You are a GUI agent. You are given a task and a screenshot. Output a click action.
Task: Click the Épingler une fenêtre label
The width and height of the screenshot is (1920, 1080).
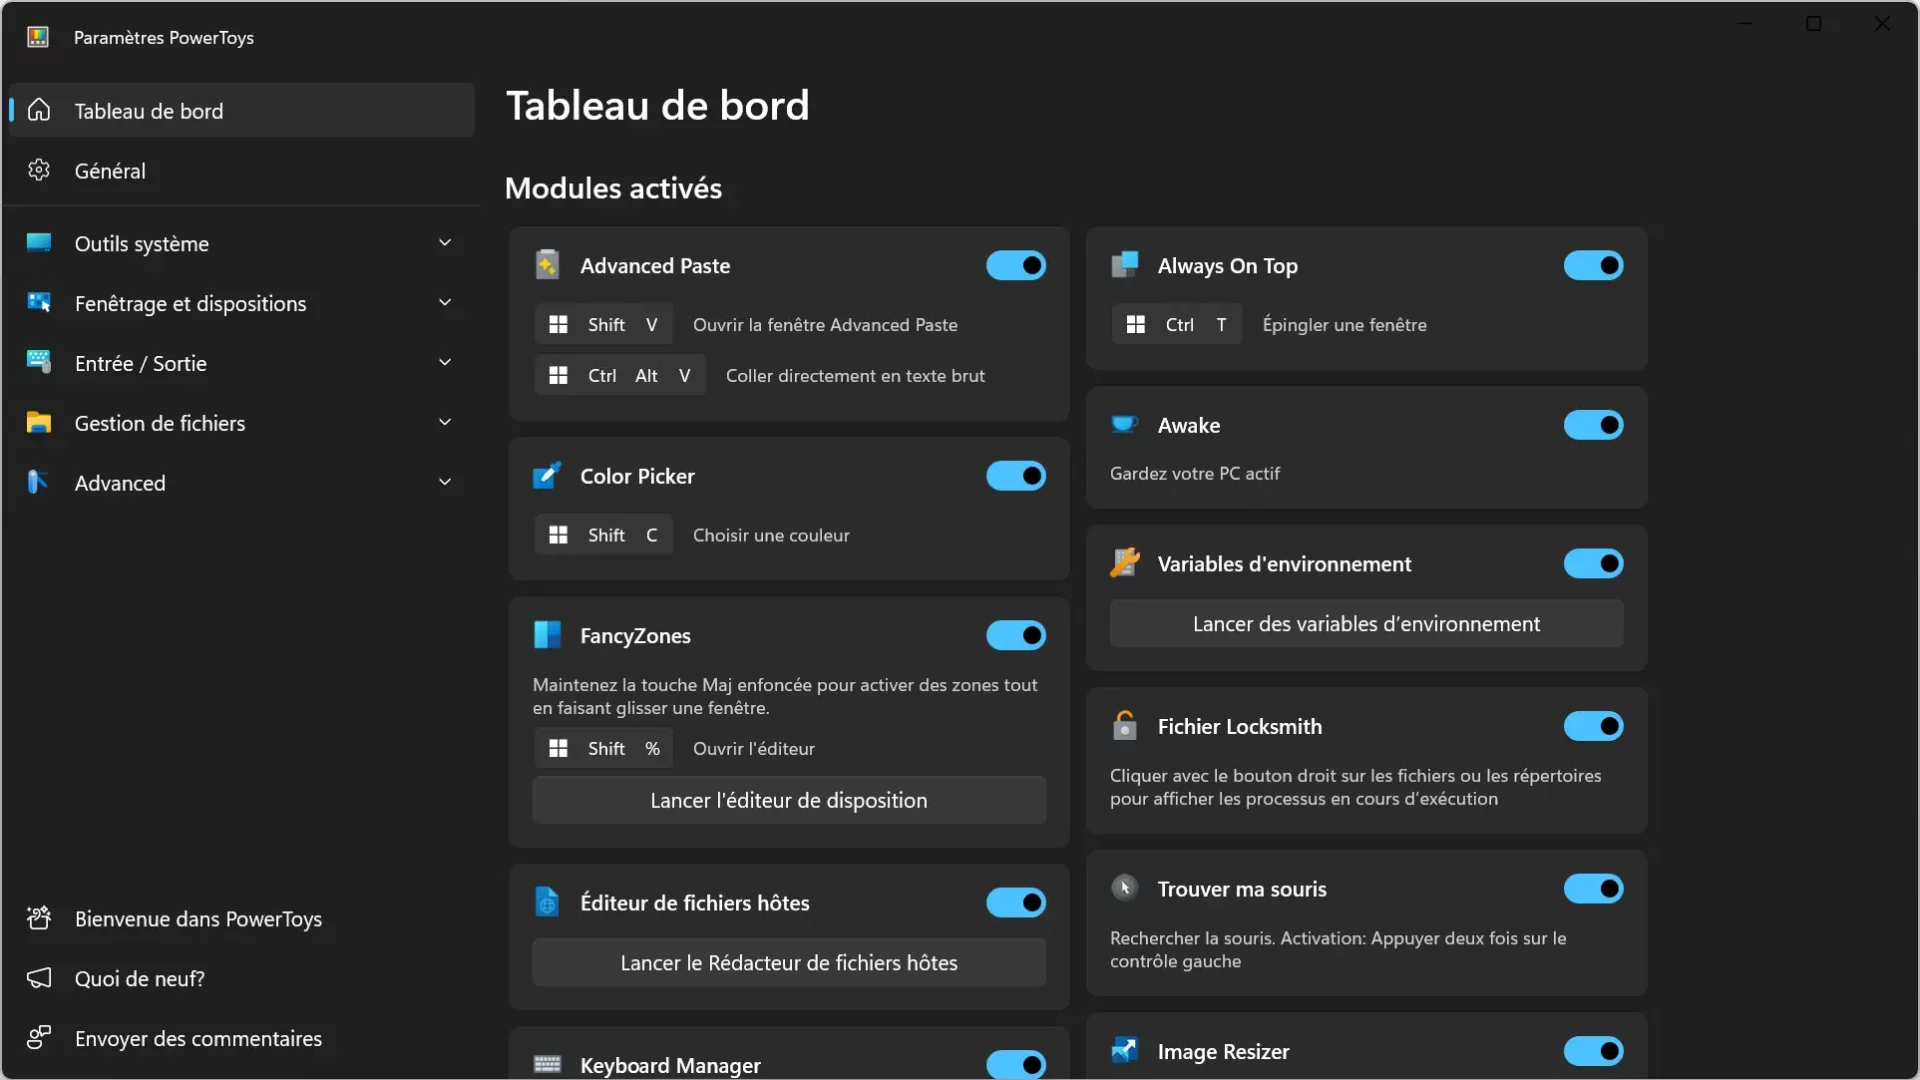(1344, 325)
